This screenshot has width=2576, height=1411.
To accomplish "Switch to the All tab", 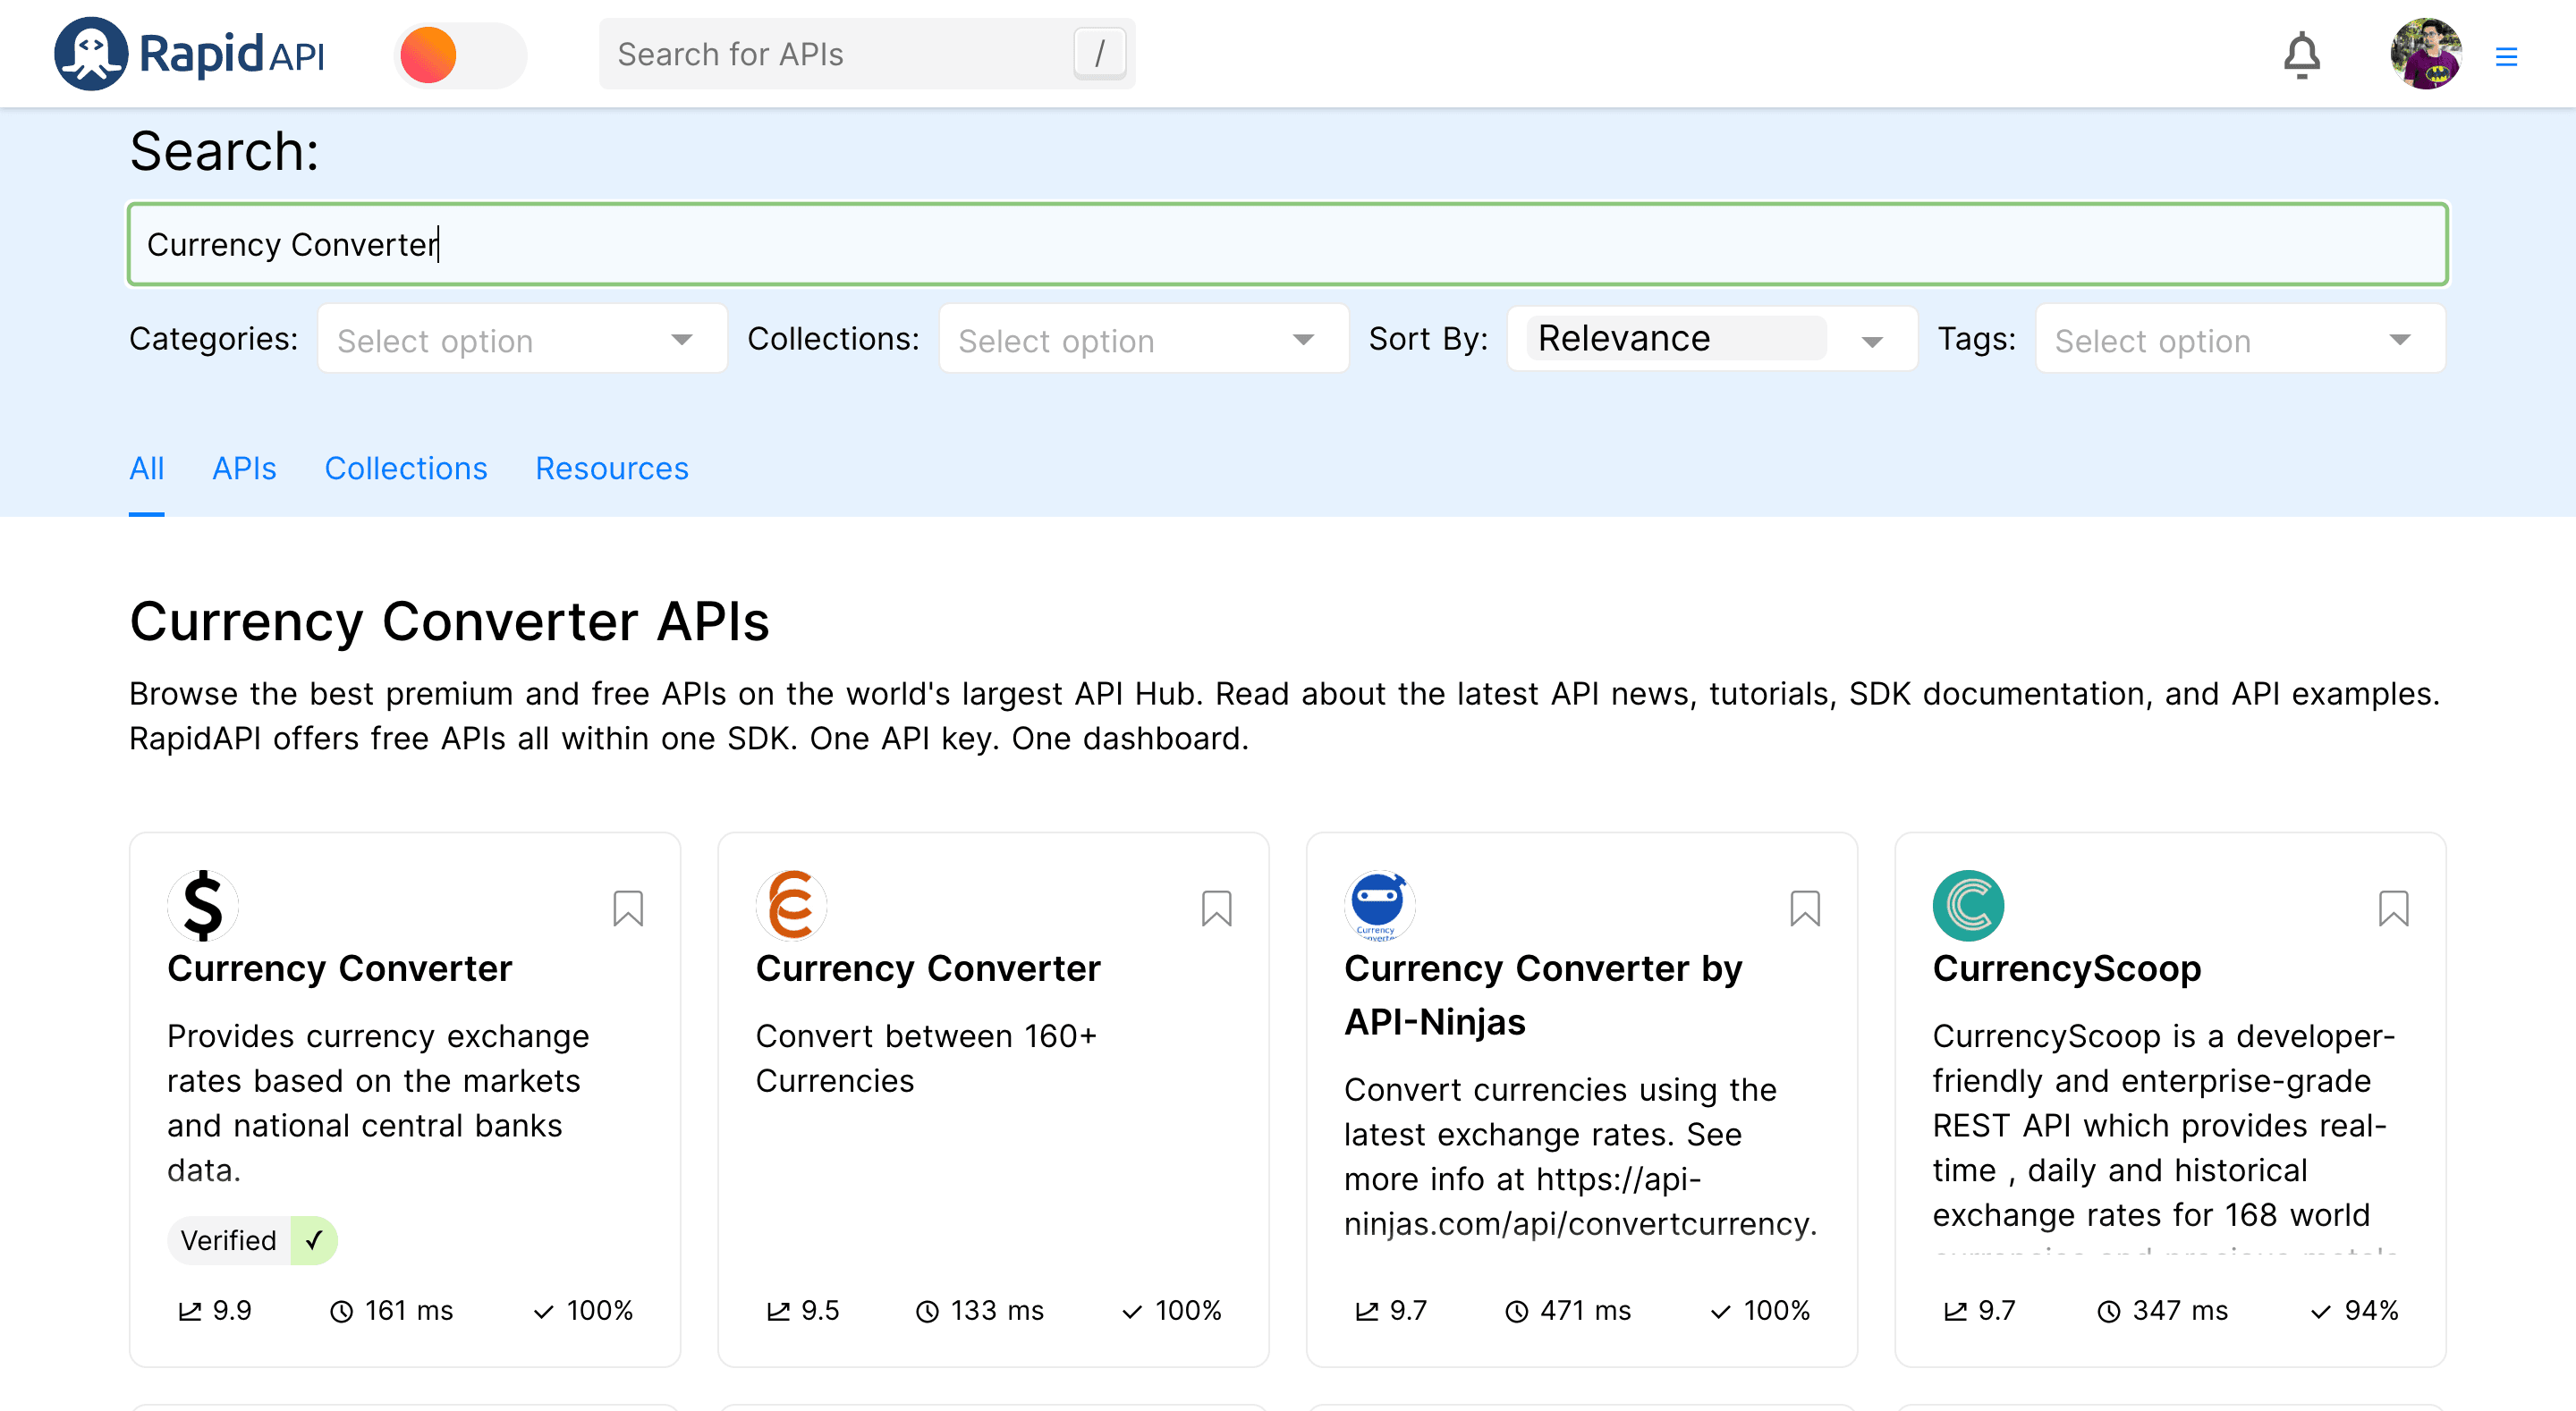I will [x=146, y=468].
